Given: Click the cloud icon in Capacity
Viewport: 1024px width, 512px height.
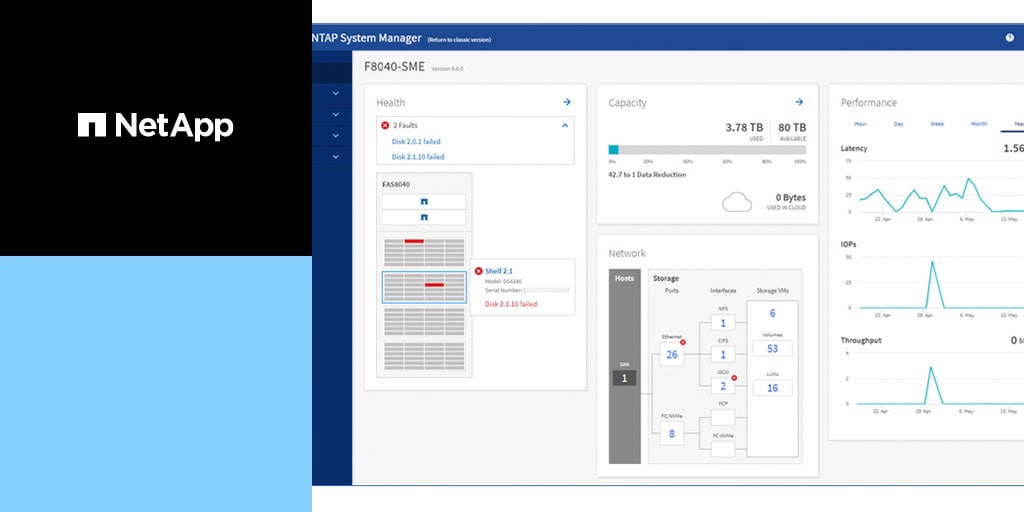Looking at the screenshot, I should pos(737,203).
